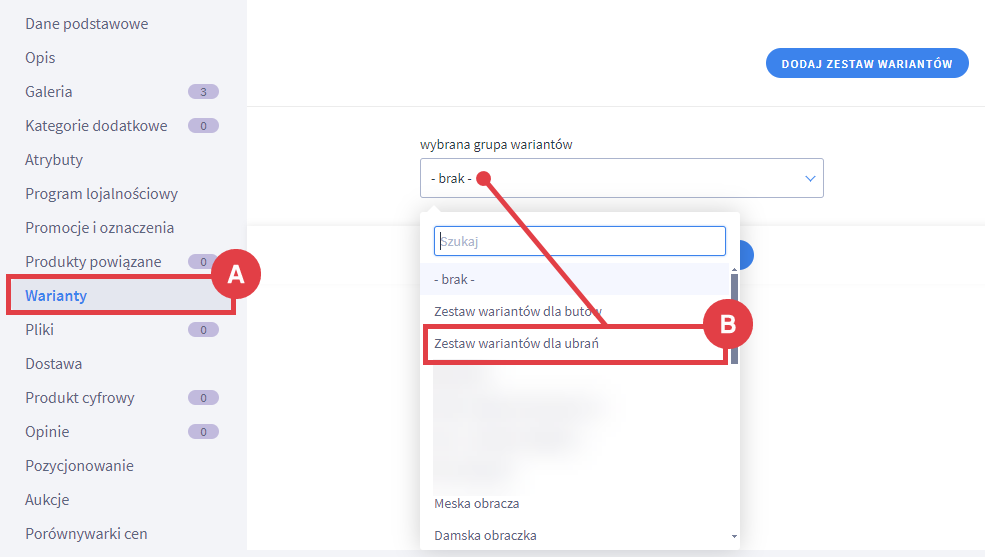Viewport: 985px width, 557px height.
Task: Open the Warianty tab
Action: pos(56,295)
